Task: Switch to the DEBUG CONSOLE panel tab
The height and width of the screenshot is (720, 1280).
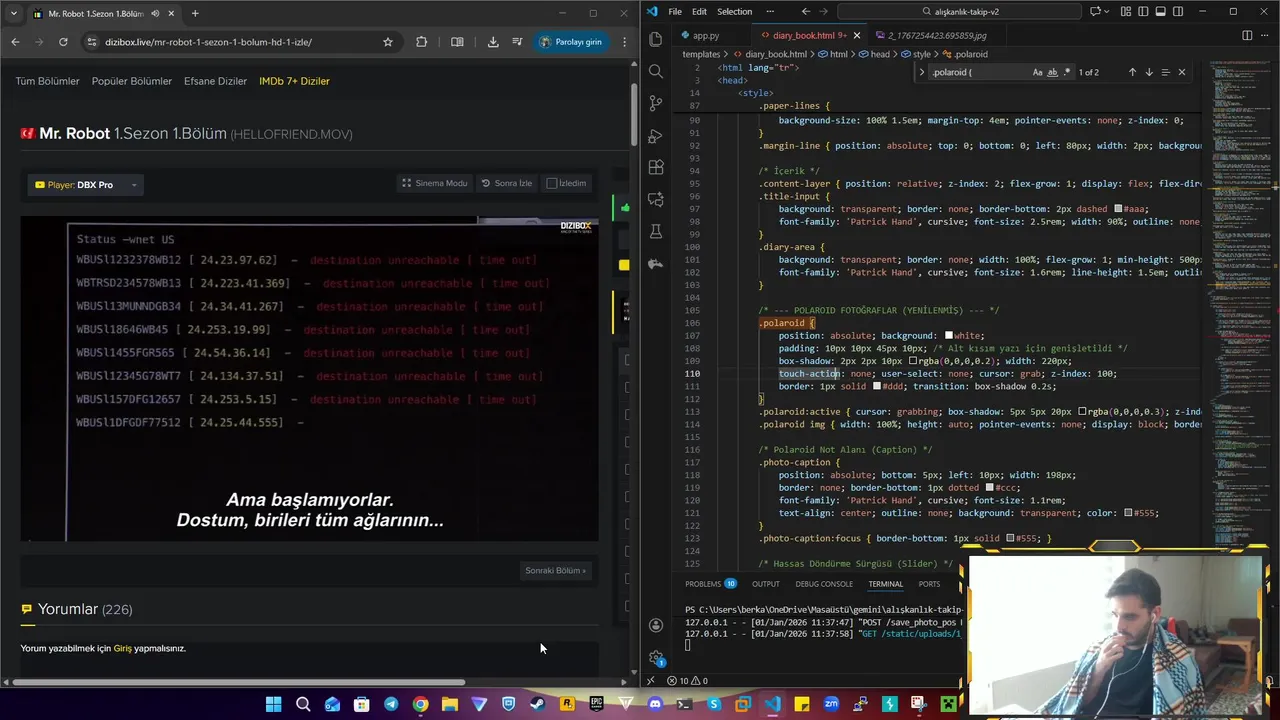Action: click(x=824, y=584)
